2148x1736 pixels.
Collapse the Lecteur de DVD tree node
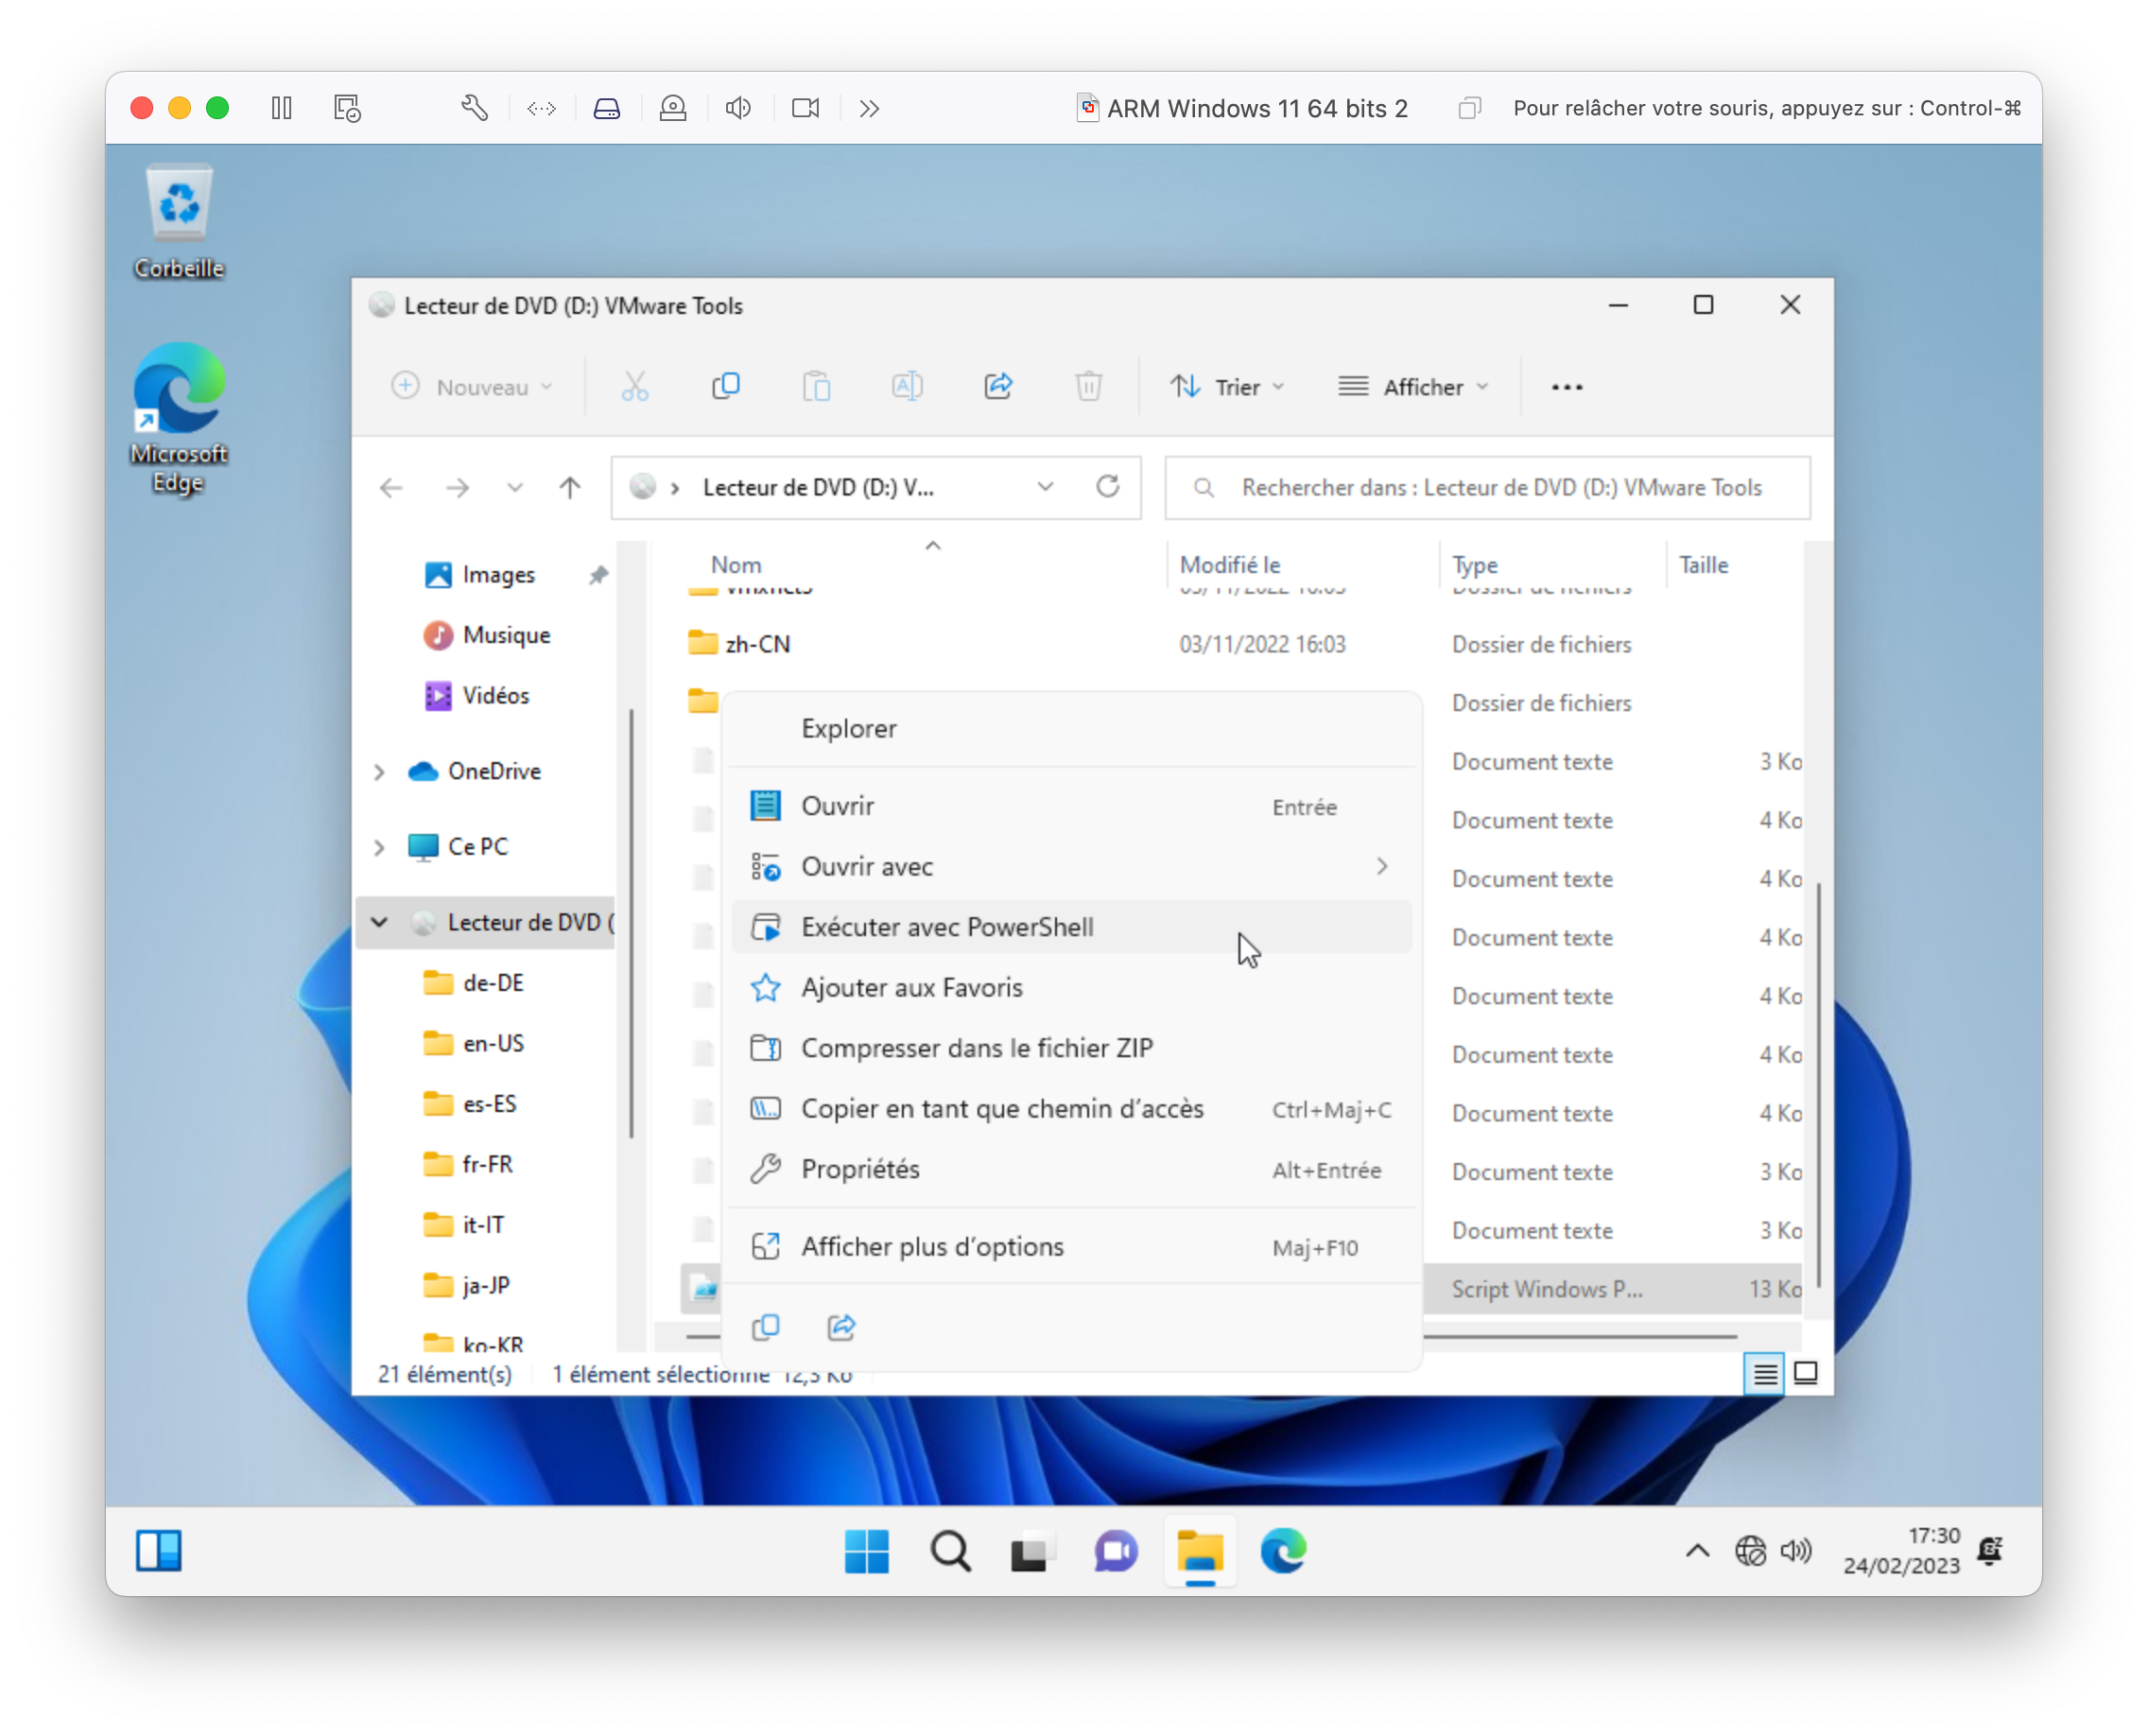[x=379, y=923]
